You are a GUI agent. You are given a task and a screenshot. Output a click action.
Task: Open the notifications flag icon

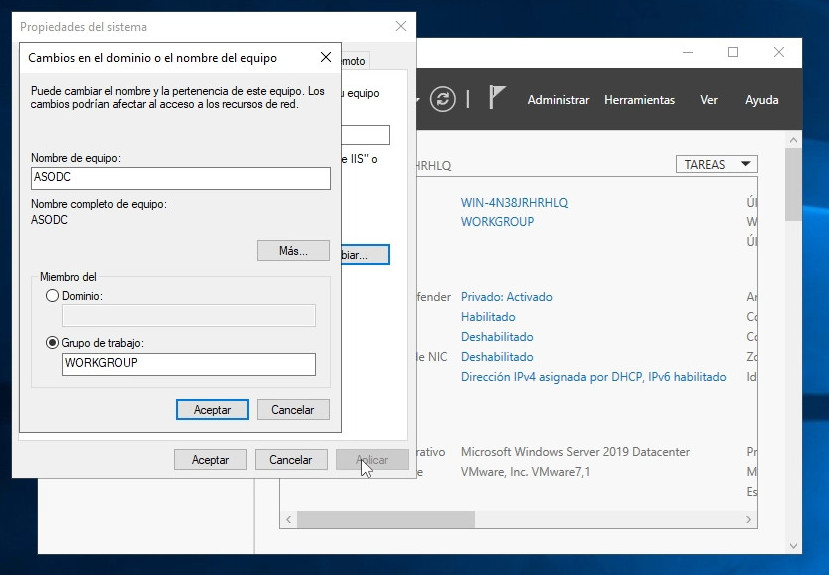[x=497, y=98]
